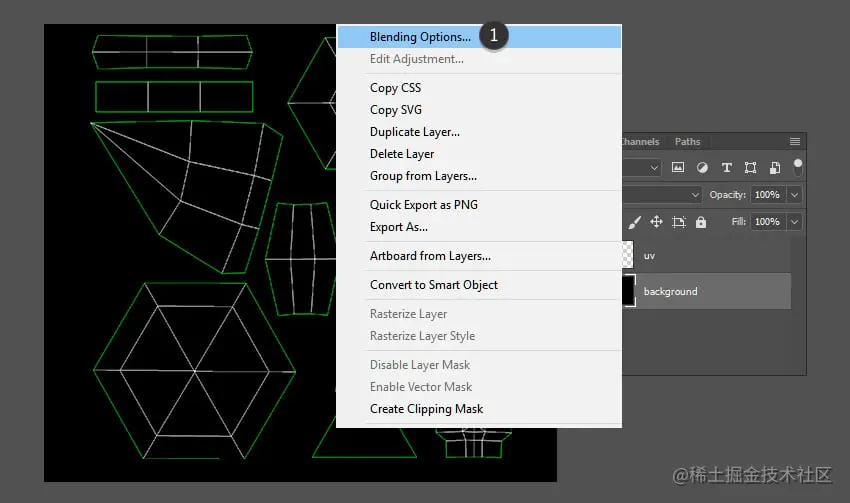The height and width of the screenshot is (503, 850).
Task: Toggle lock all padlock icon
Action: pyautogui.click(x=701, y=222)
